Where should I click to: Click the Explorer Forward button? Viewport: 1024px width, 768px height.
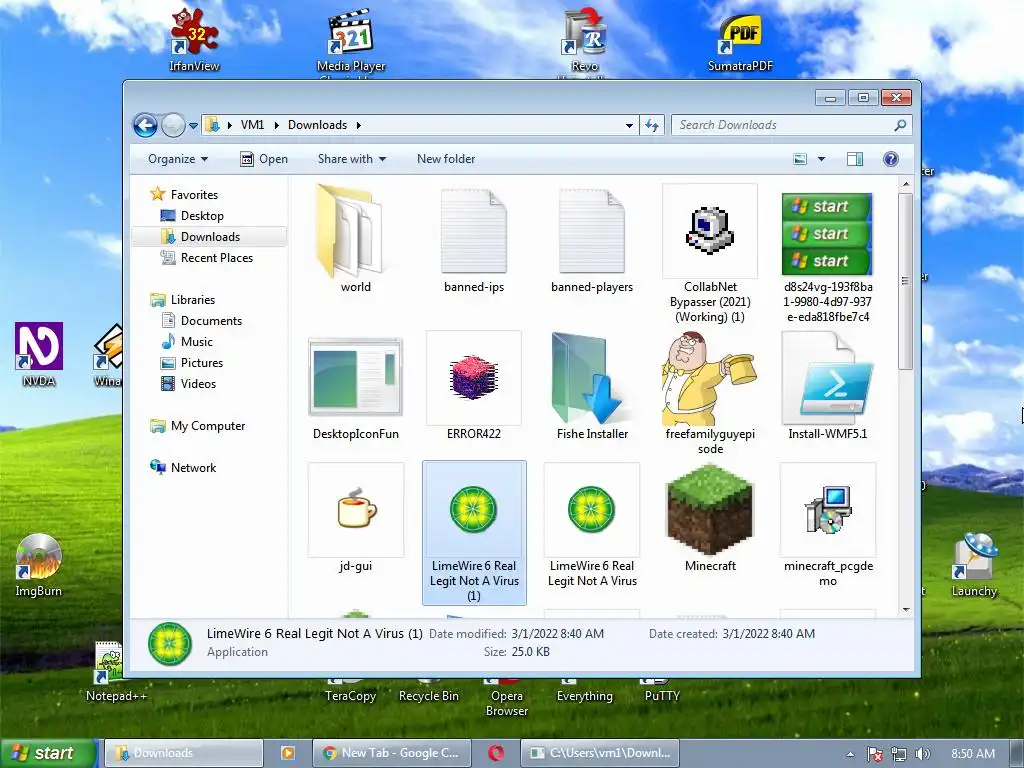(x=173, y=125)
